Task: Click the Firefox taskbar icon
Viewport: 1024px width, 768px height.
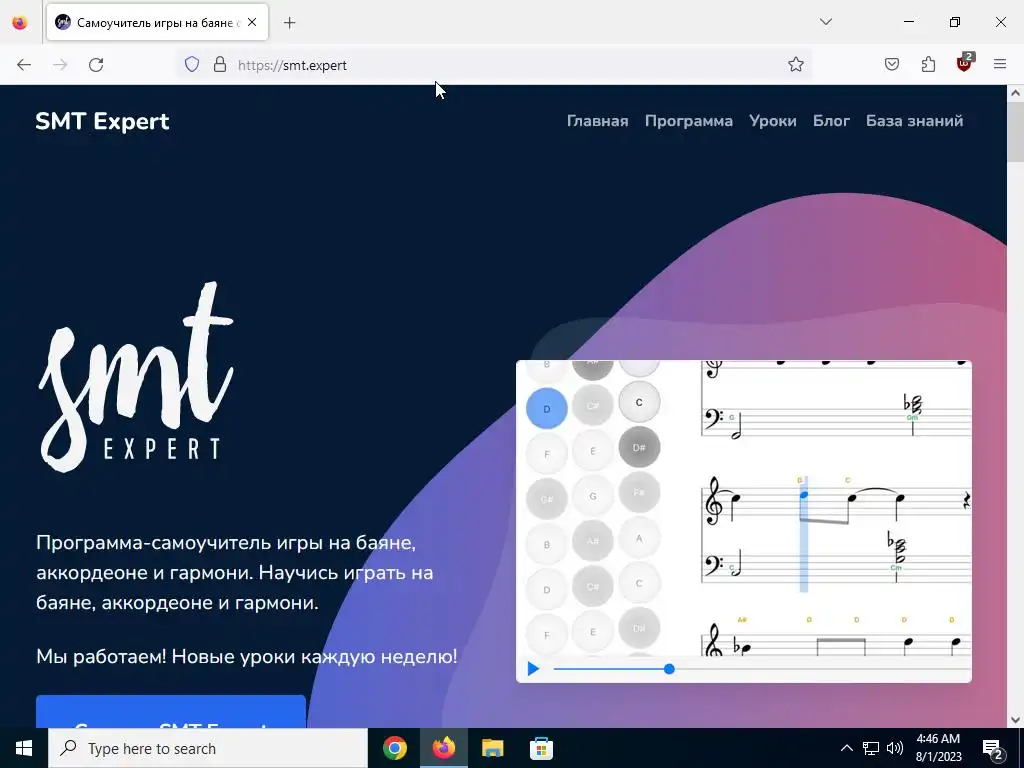Action: coord(443,748)
